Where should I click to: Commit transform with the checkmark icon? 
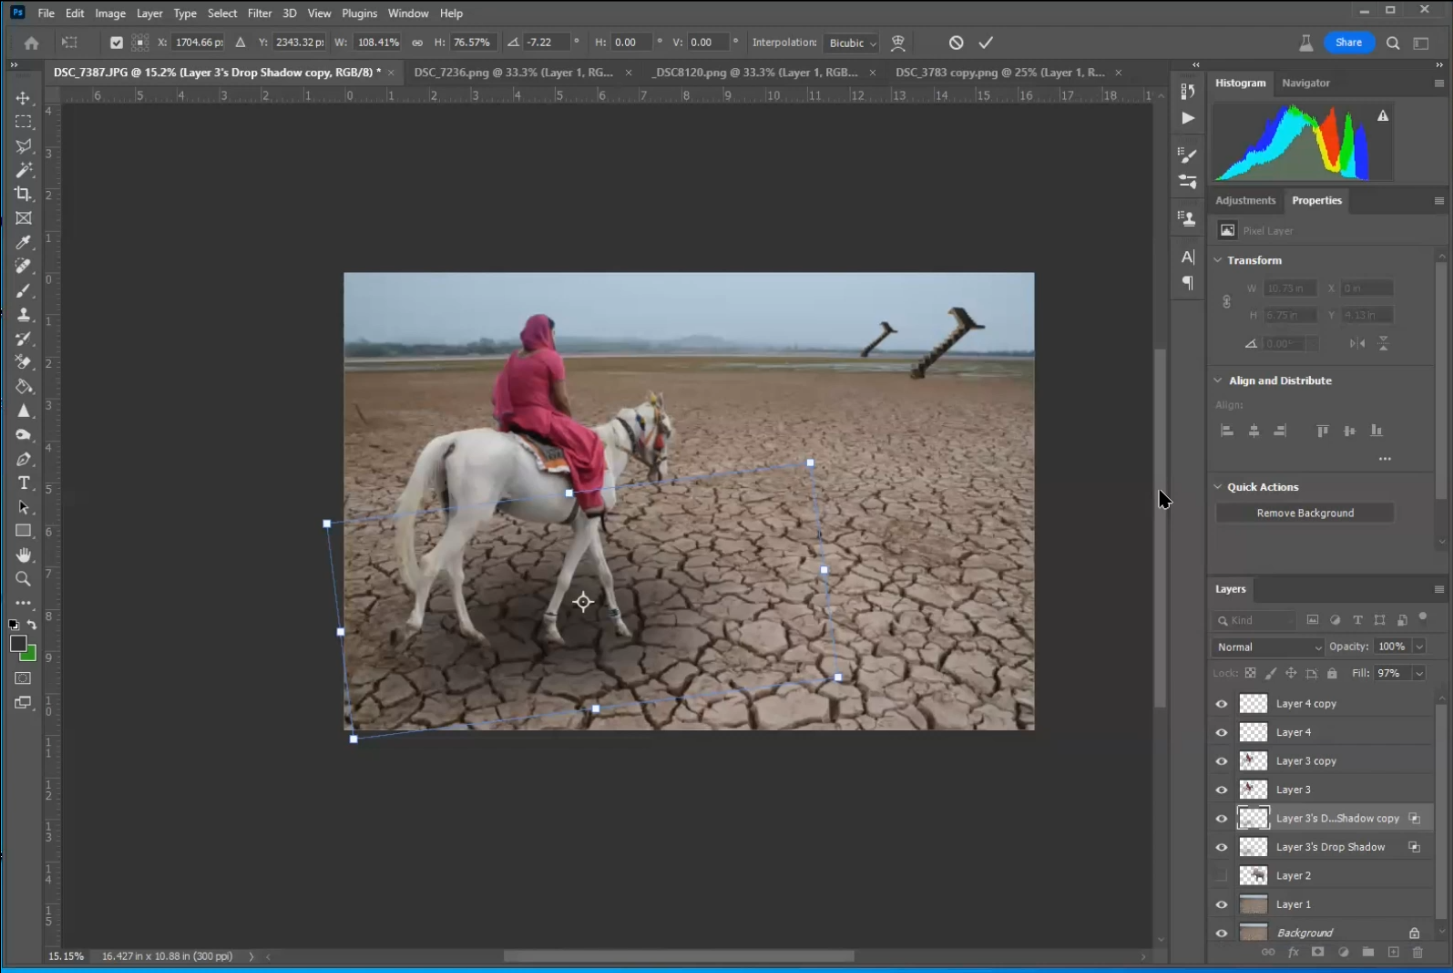coord(986,43)
